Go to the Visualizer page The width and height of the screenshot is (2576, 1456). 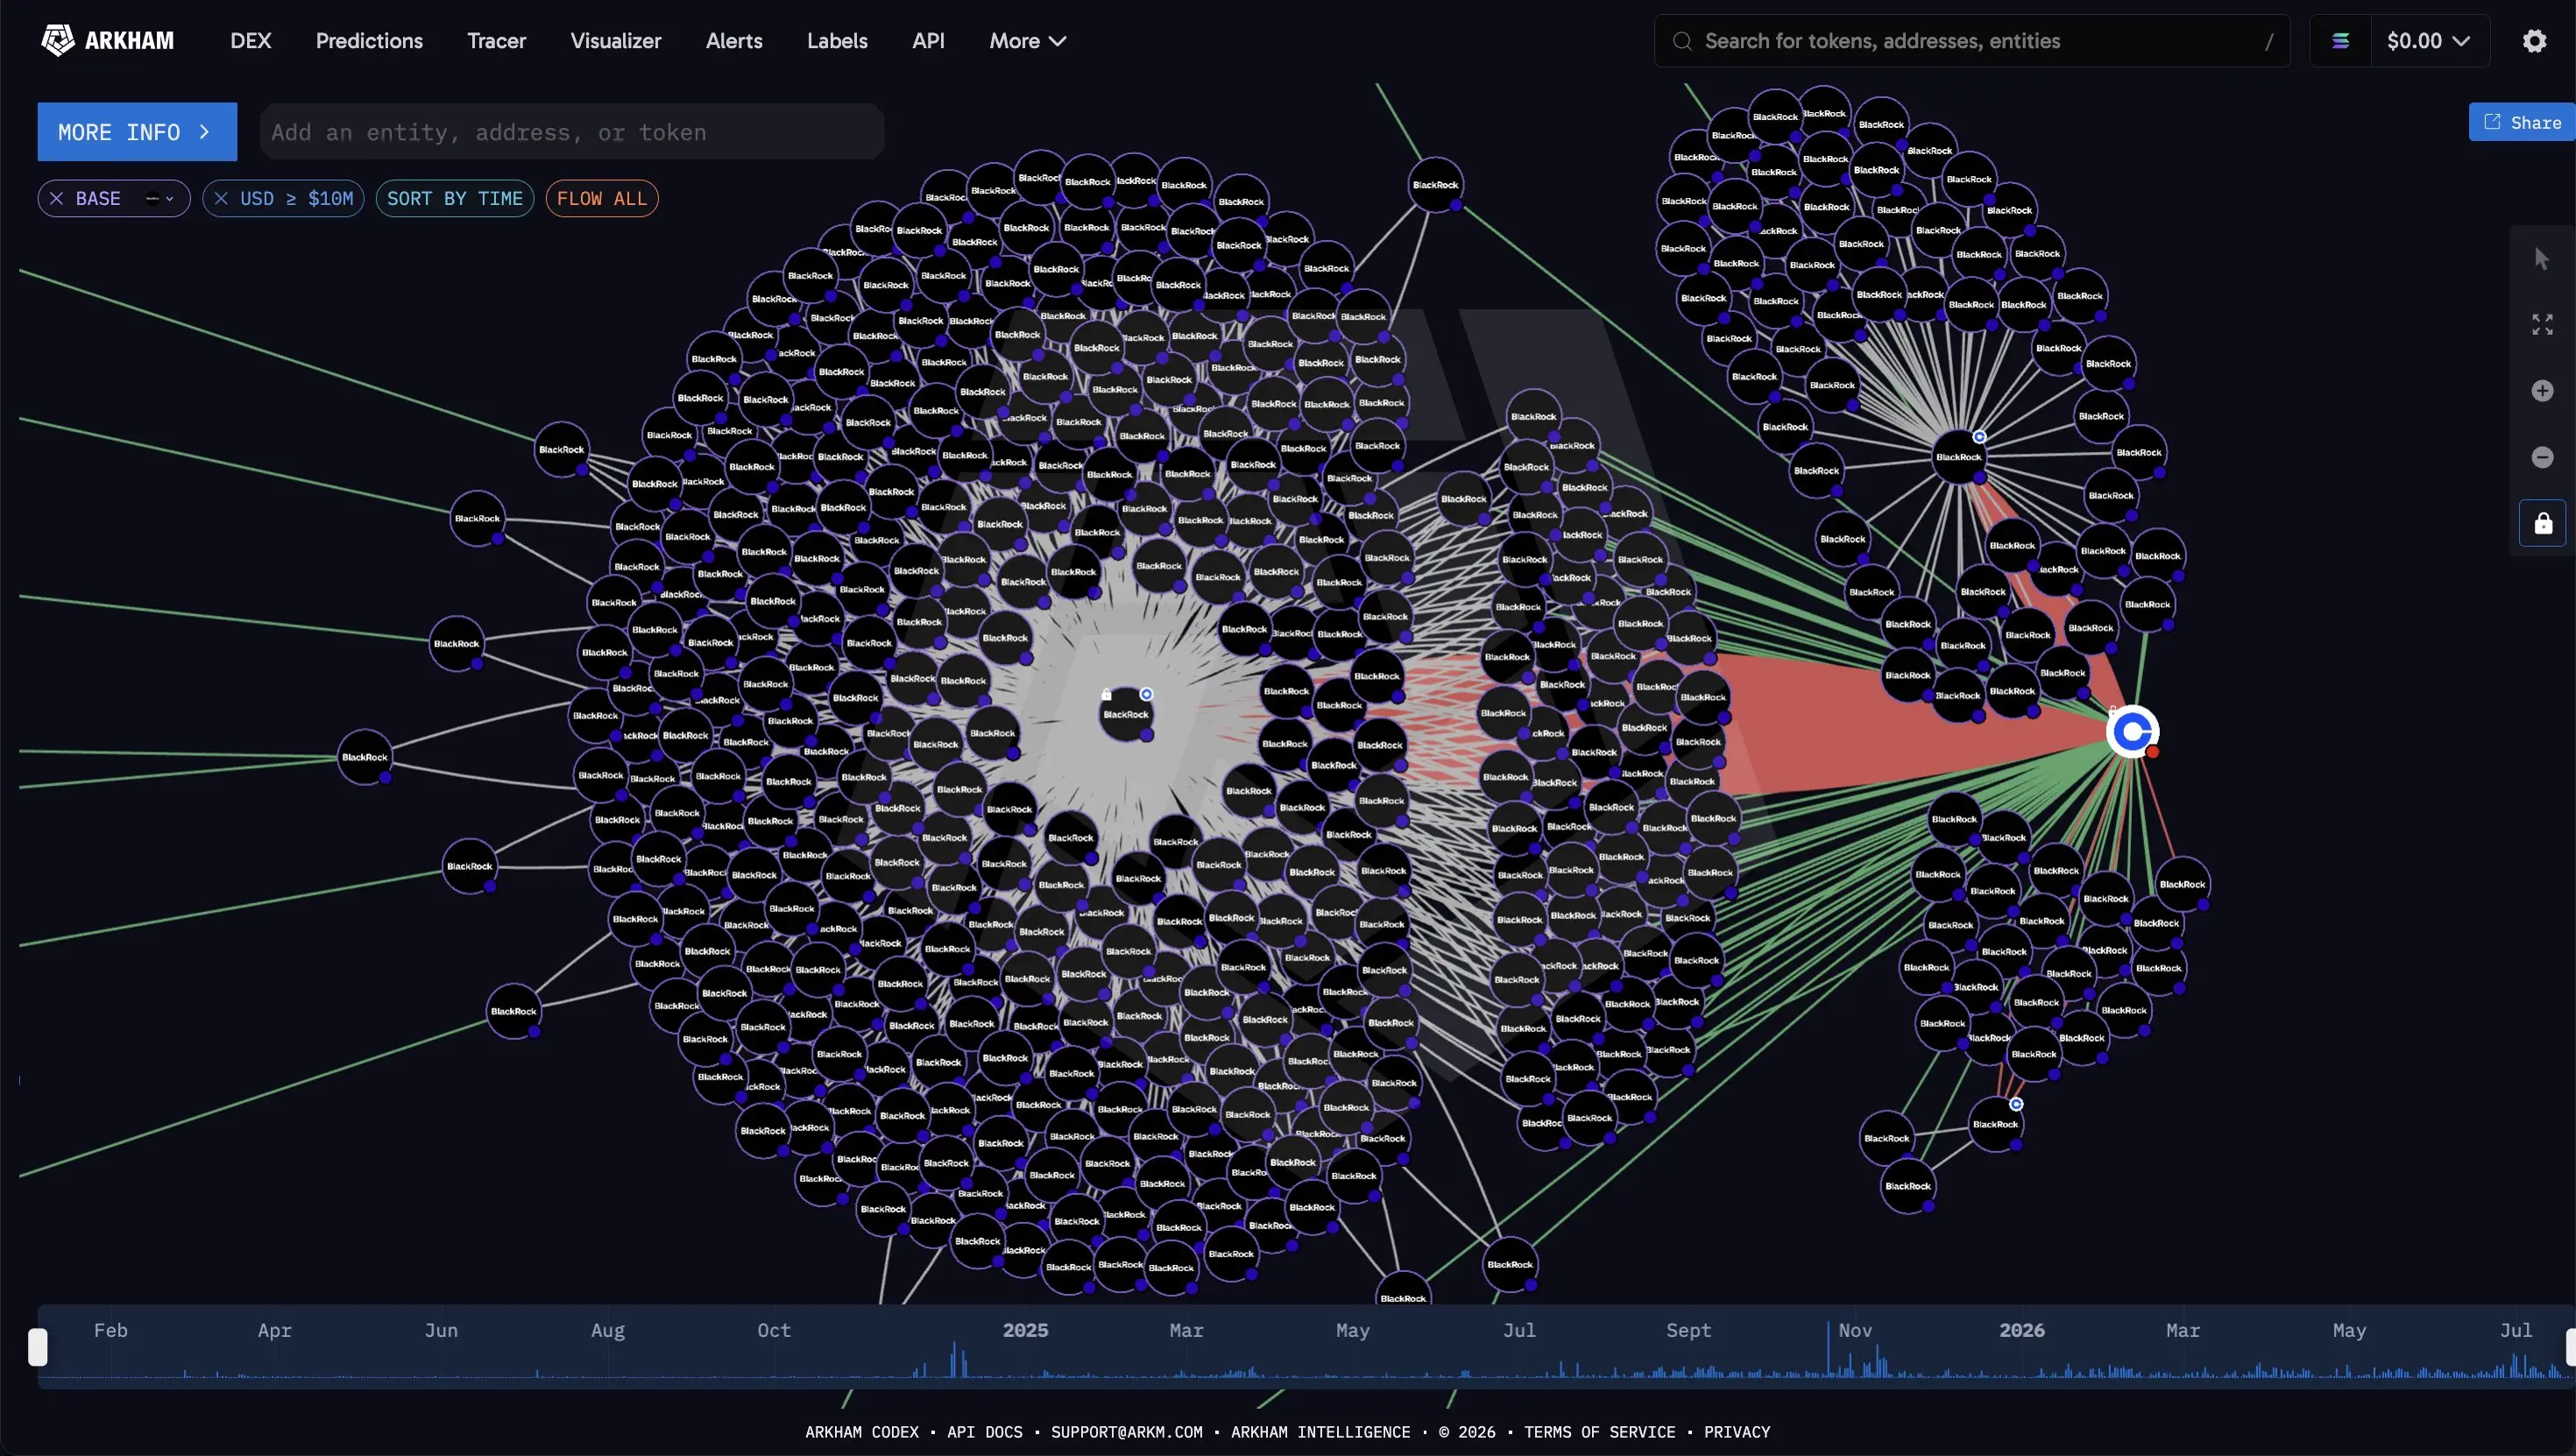pos(615,41)
